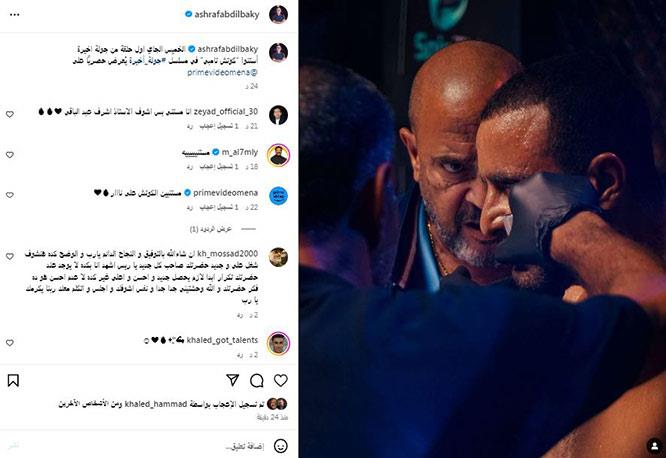Like primevideomena's comment

point(9,195)
